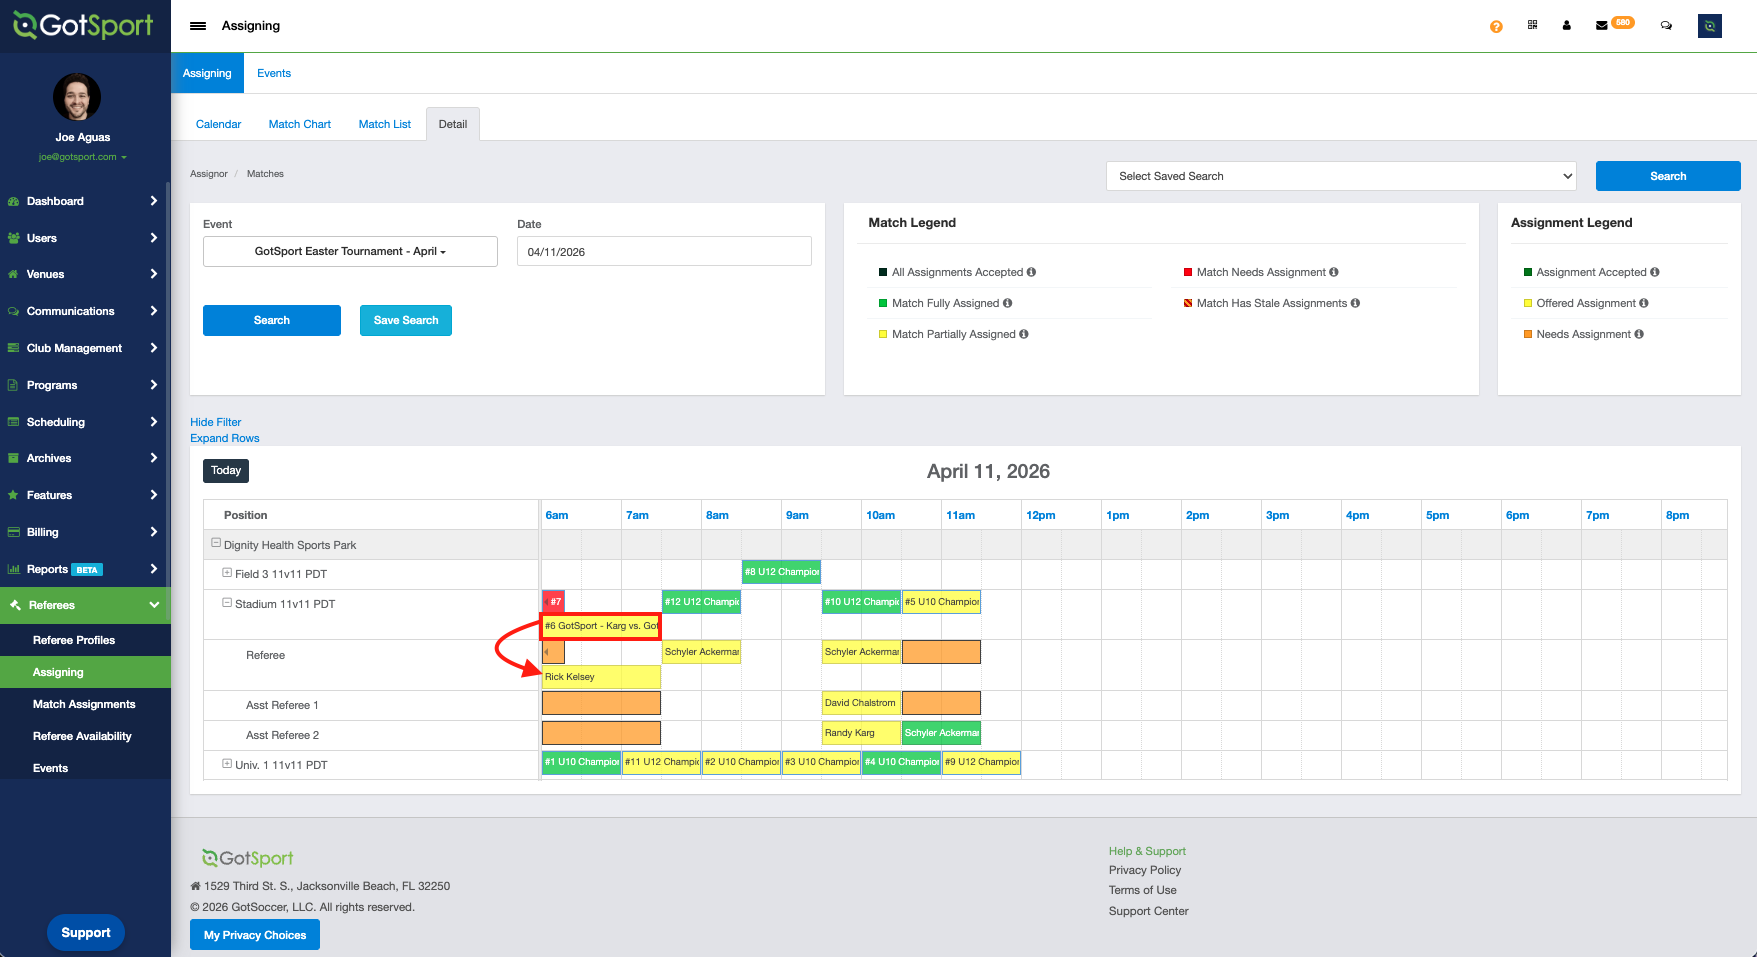
Task: Click the Date input field
Action: click(664, 252)
